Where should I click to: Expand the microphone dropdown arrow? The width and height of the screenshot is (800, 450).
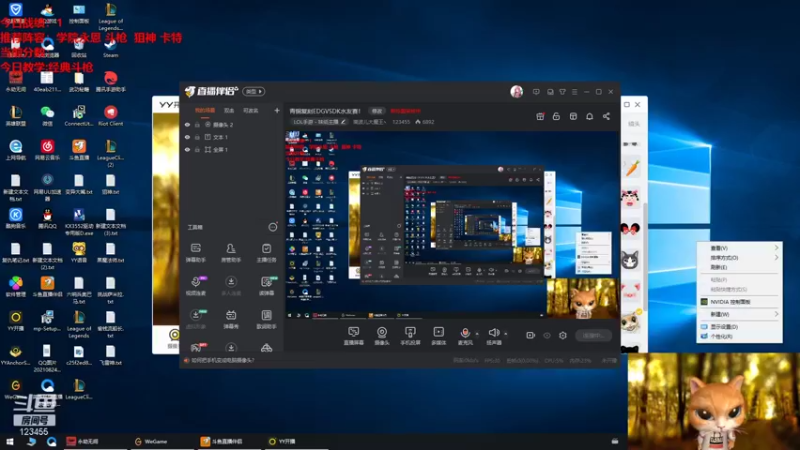tap(477, 334)
